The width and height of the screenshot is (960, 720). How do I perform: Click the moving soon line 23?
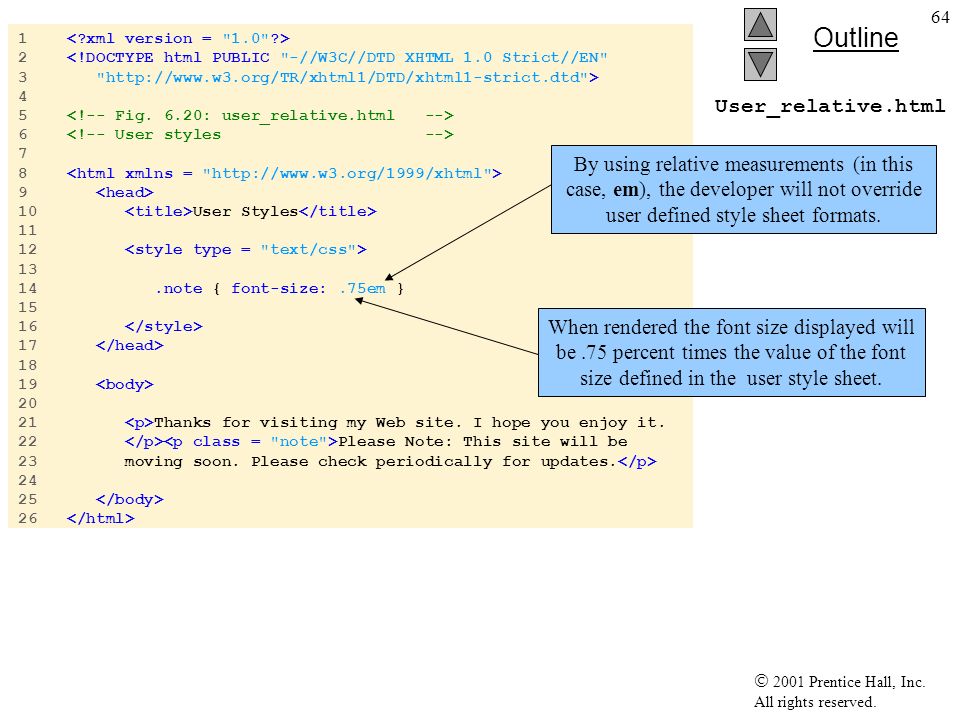(x=390, y=461)
